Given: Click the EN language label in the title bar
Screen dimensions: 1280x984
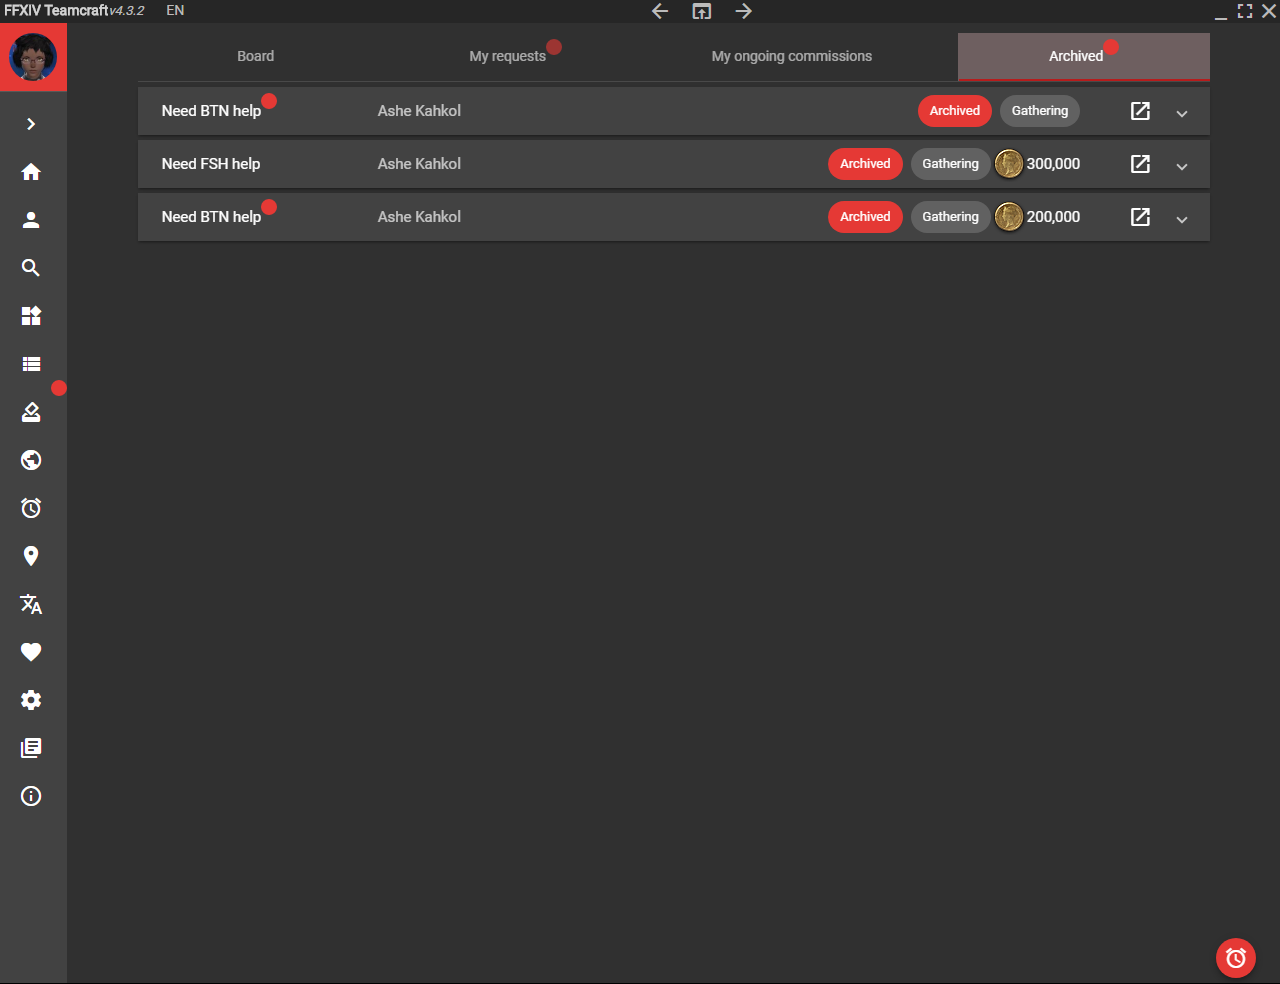Looking at the screenshot, I should (175, 11).
